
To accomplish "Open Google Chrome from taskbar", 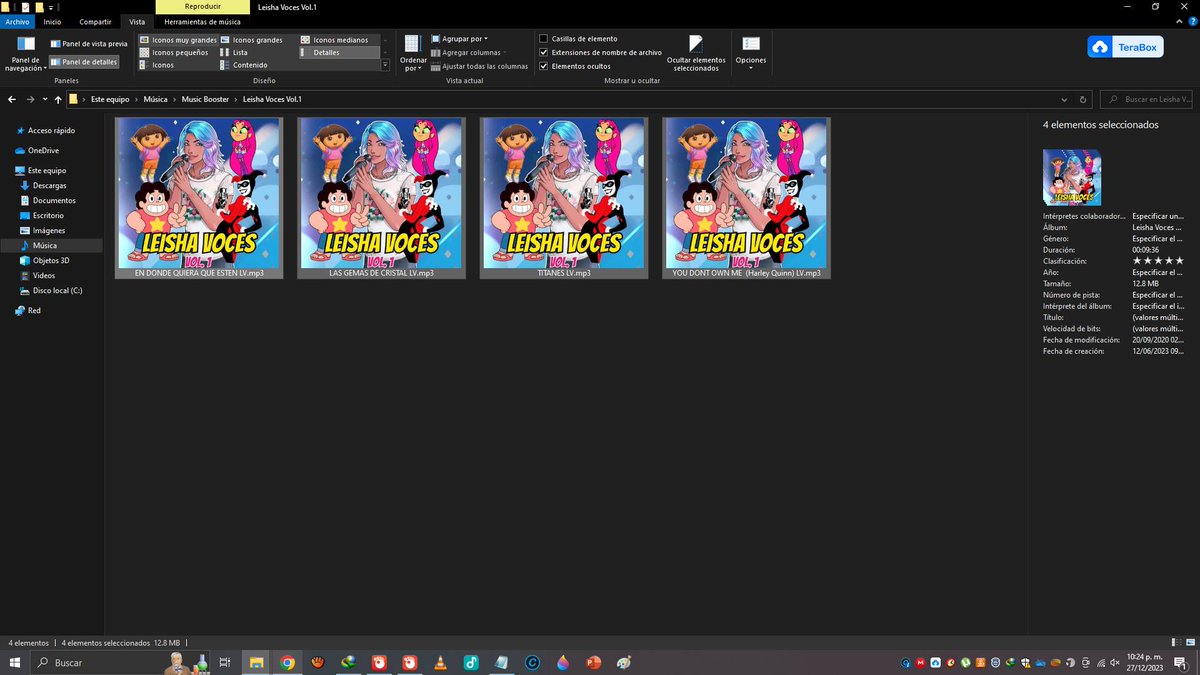I will coord(287,663).
